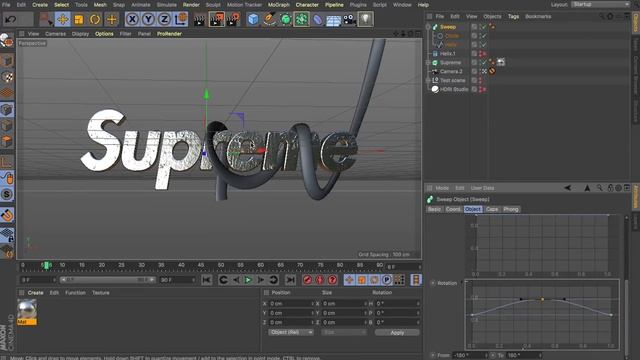Toggle Helix.1 red disabled mark
Viewport: 640px width, 360px height.
click(484, 53)
